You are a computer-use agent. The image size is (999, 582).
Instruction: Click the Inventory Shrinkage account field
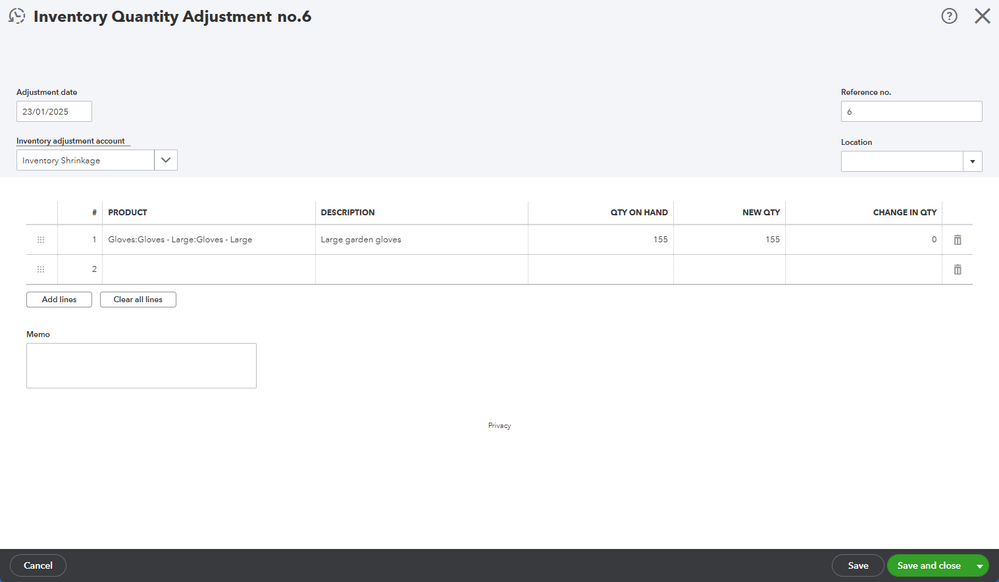85,160
